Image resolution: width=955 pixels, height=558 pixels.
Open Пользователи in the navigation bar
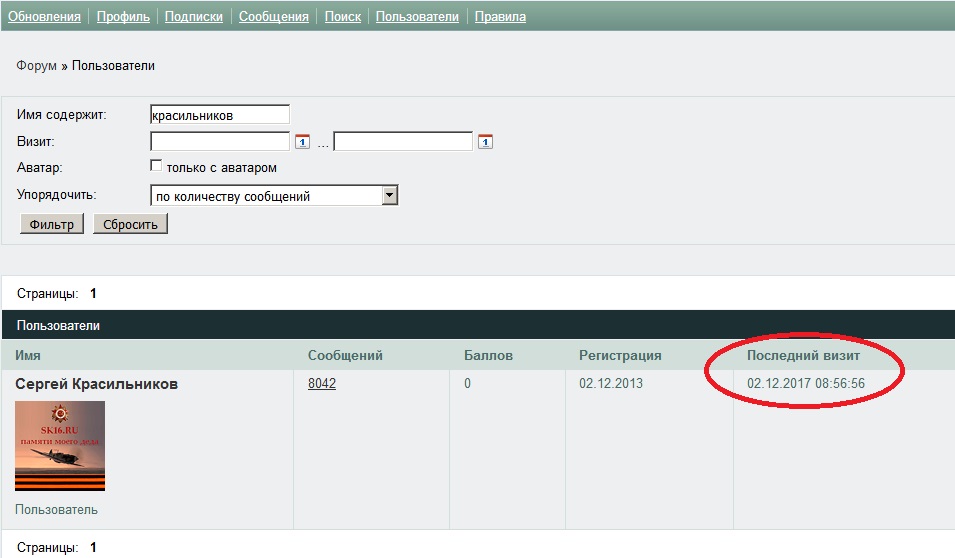pyautogui.click(x=417, y=17)
